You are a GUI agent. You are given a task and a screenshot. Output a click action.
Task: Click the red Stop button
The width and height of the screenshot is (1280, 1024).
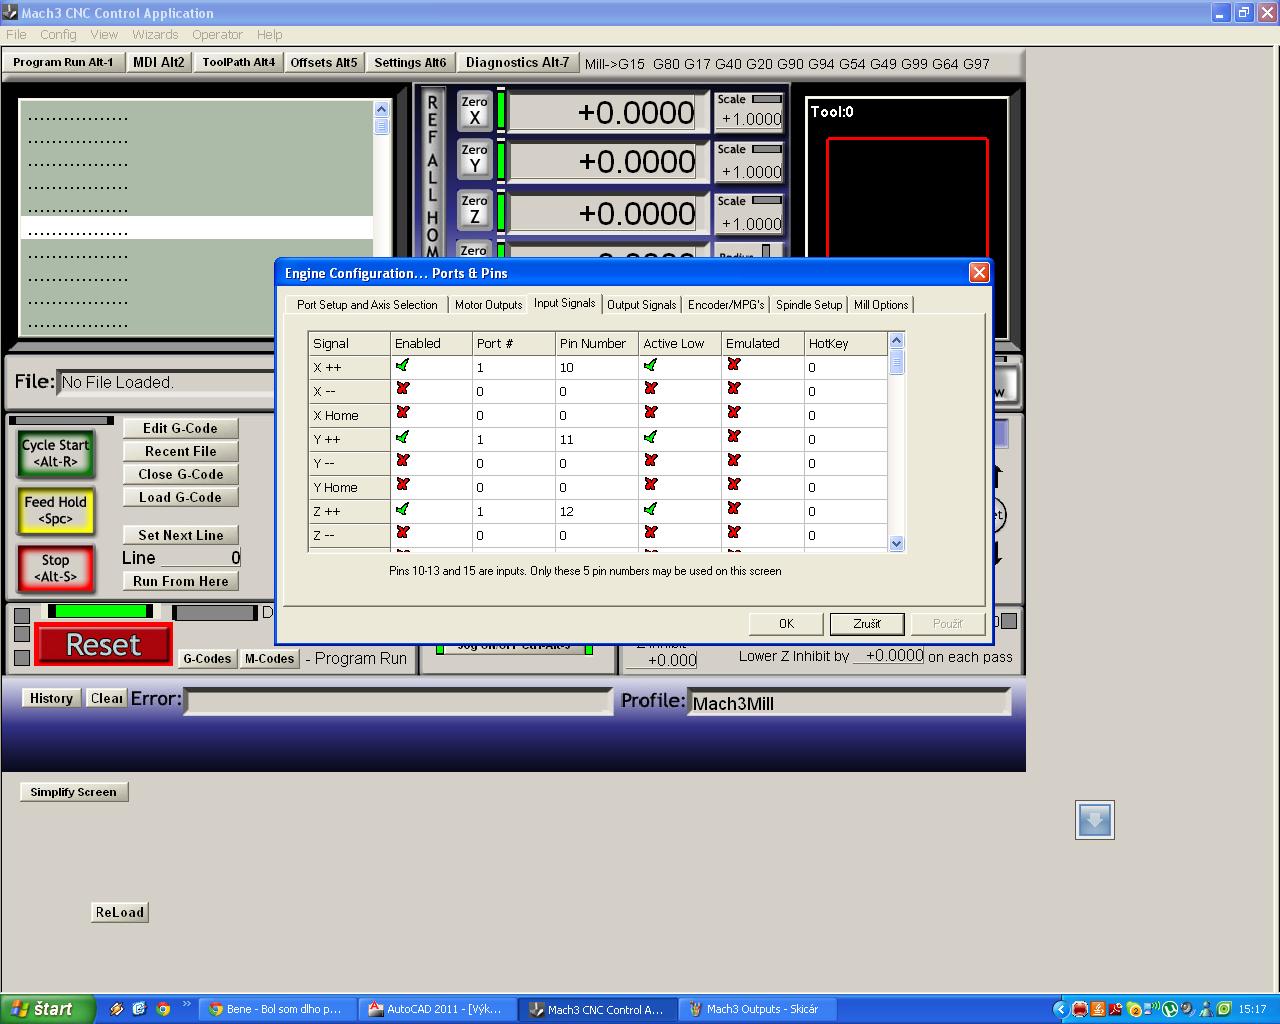click(x=56, y=568)
